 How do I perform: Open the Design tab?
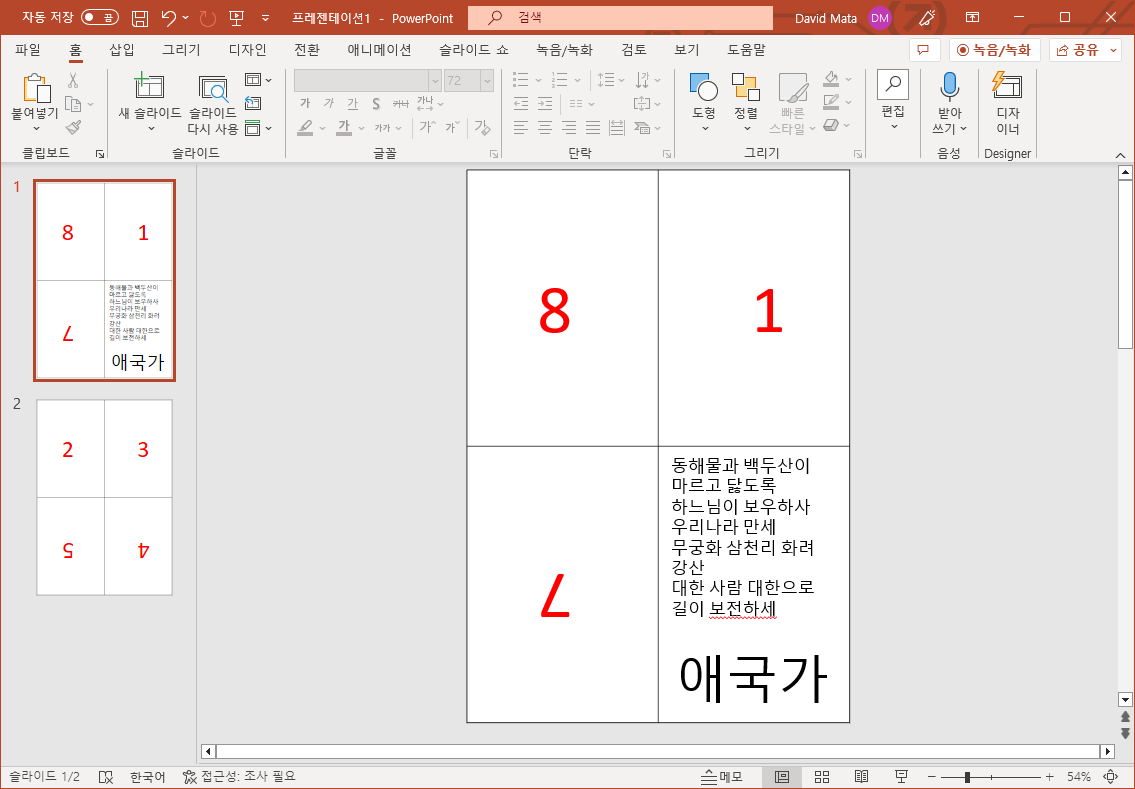tap(248, 50)
